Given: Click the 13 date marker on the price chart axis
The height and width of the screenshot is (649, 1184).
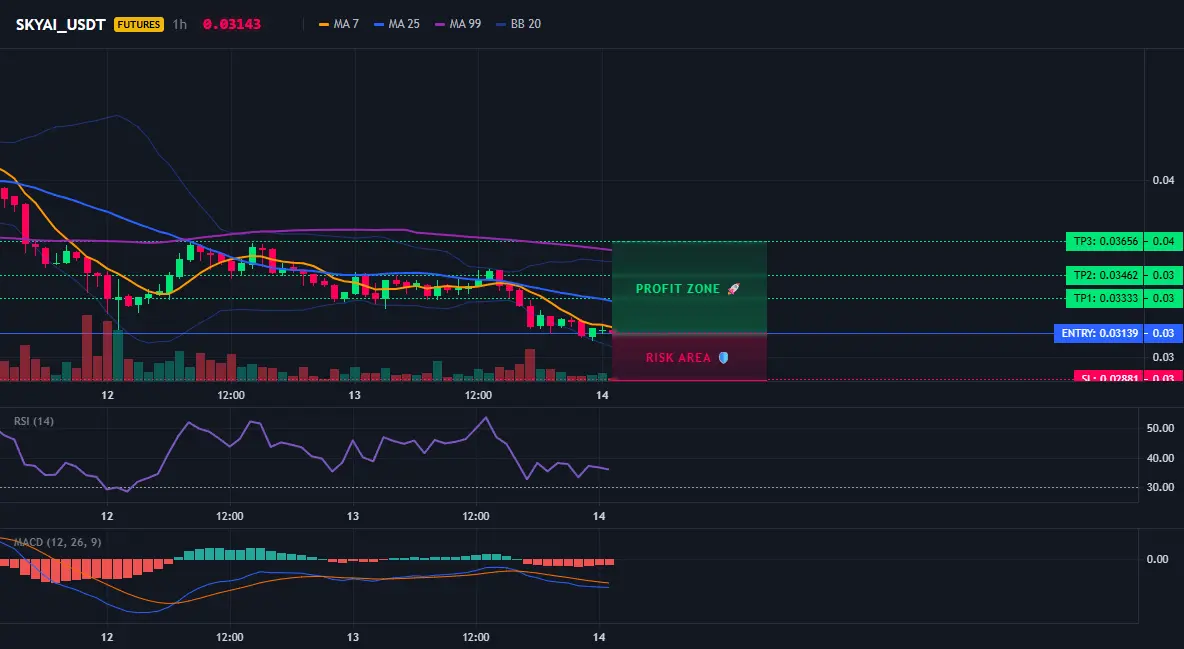Looking at the screenshot, I should (354, 395).
